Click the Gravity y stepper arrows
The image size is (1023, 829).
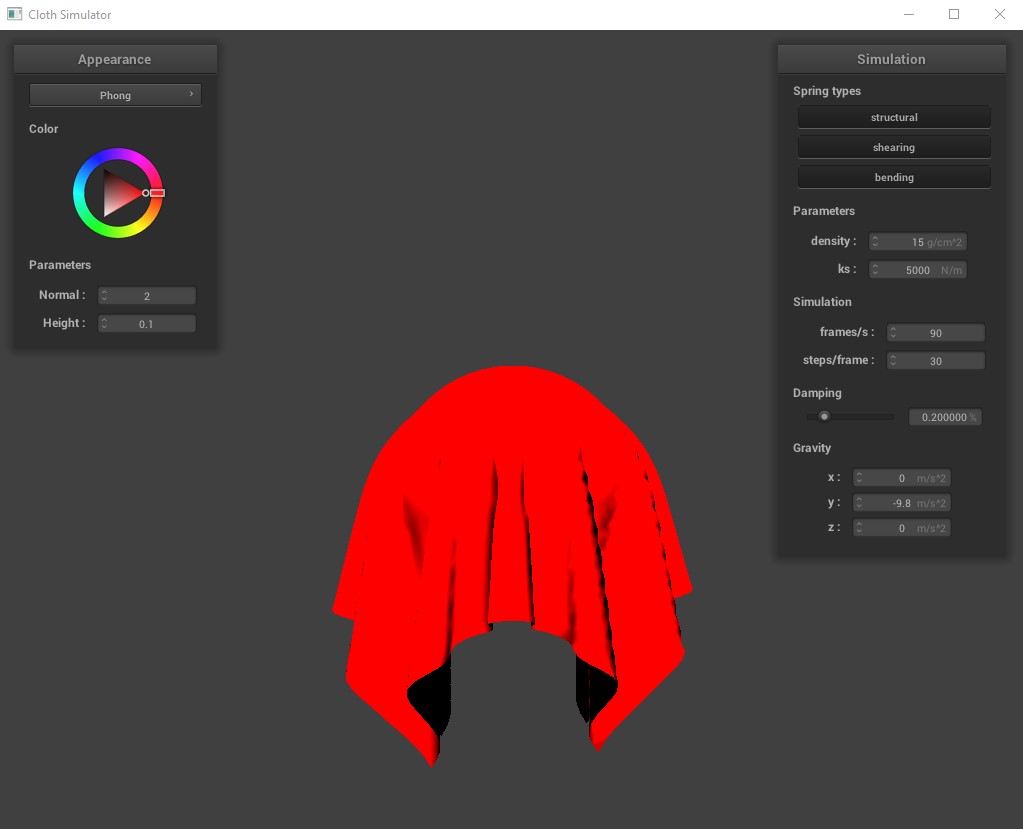point(859,503)
